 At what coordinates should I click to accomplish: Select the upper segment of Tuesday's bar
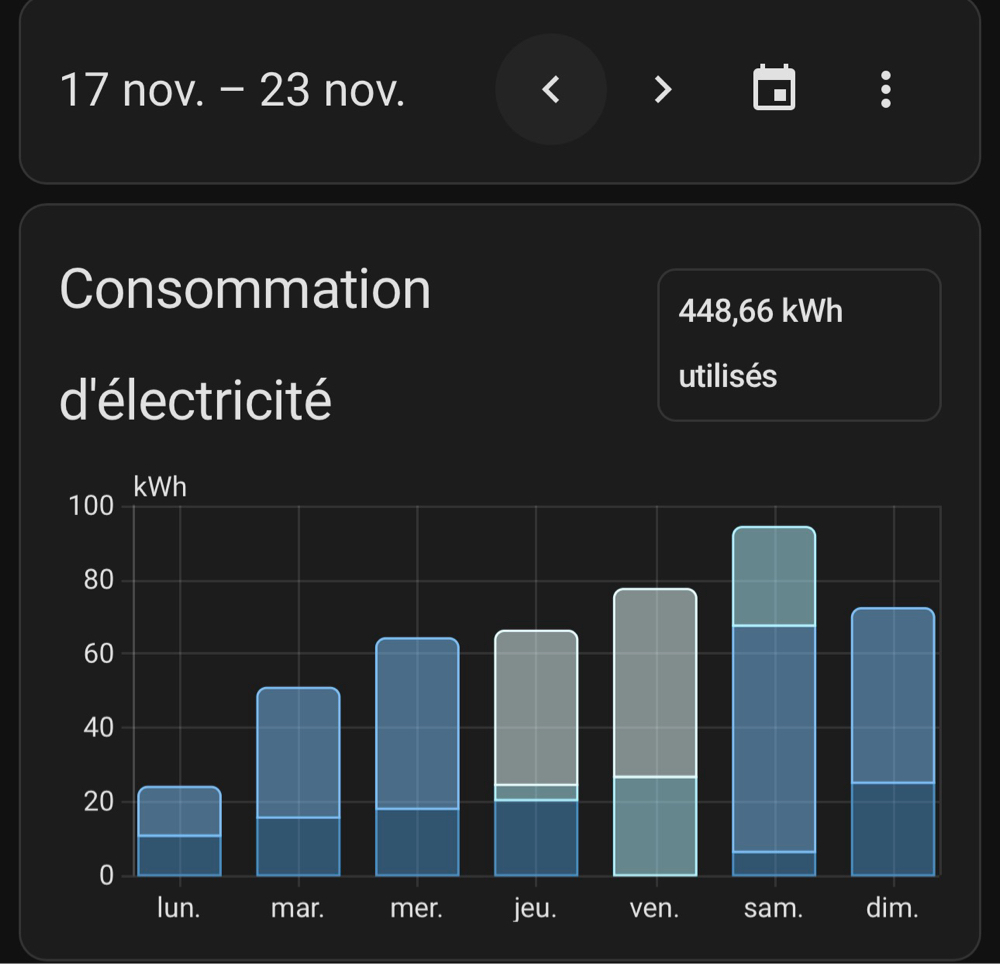298,753
